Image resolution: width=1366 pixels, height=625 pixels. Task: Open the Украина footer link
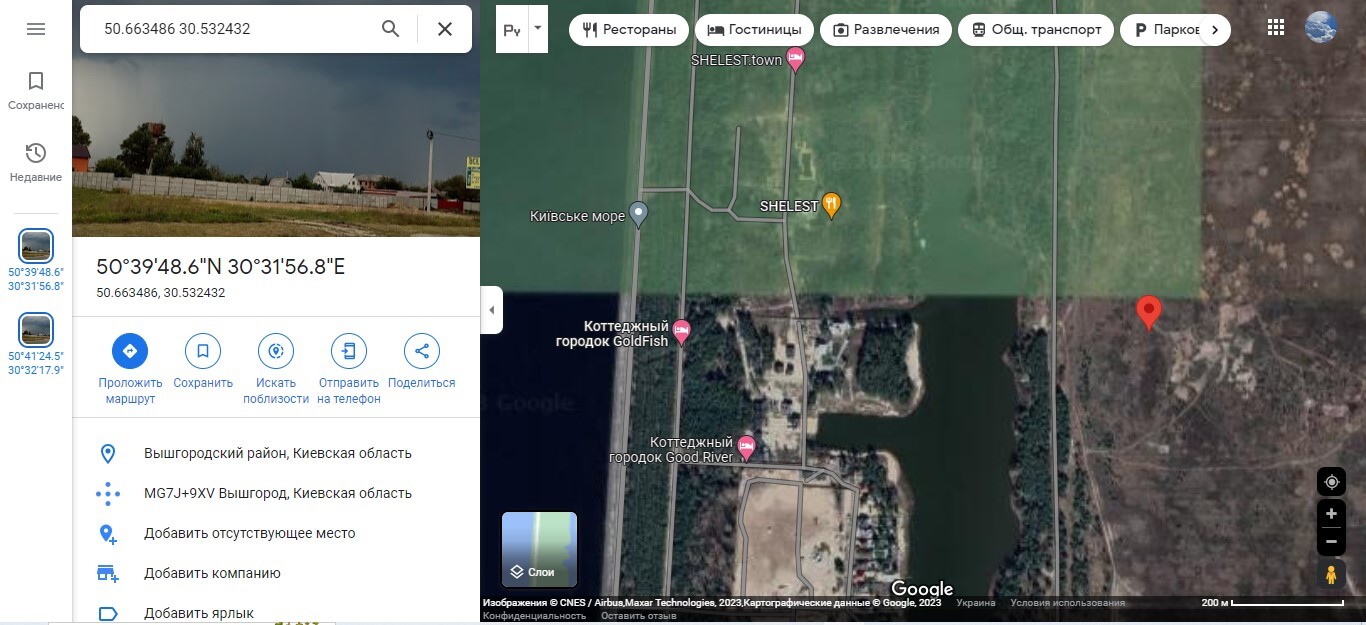point(976,603)
